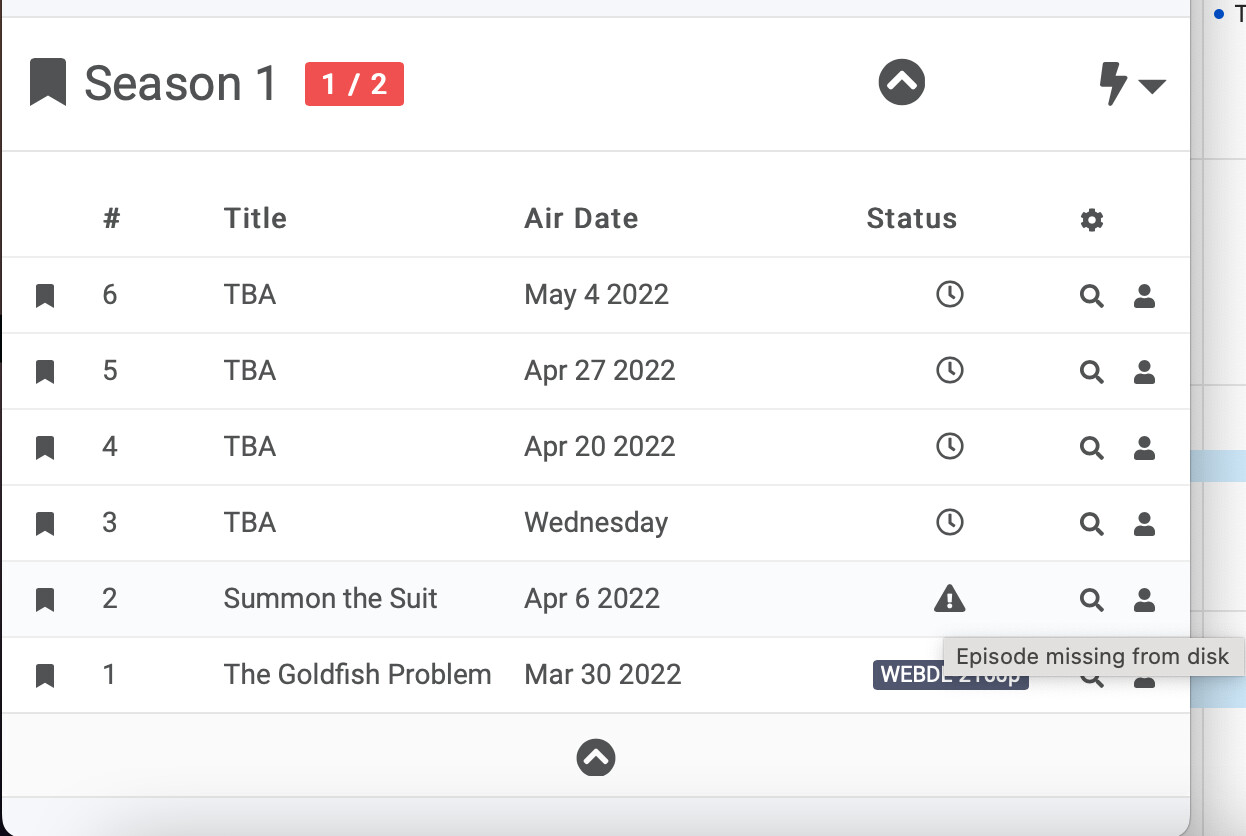Screen dimensions: 1246x836
Task: Open table column options gear icon
Action: 1092,220
